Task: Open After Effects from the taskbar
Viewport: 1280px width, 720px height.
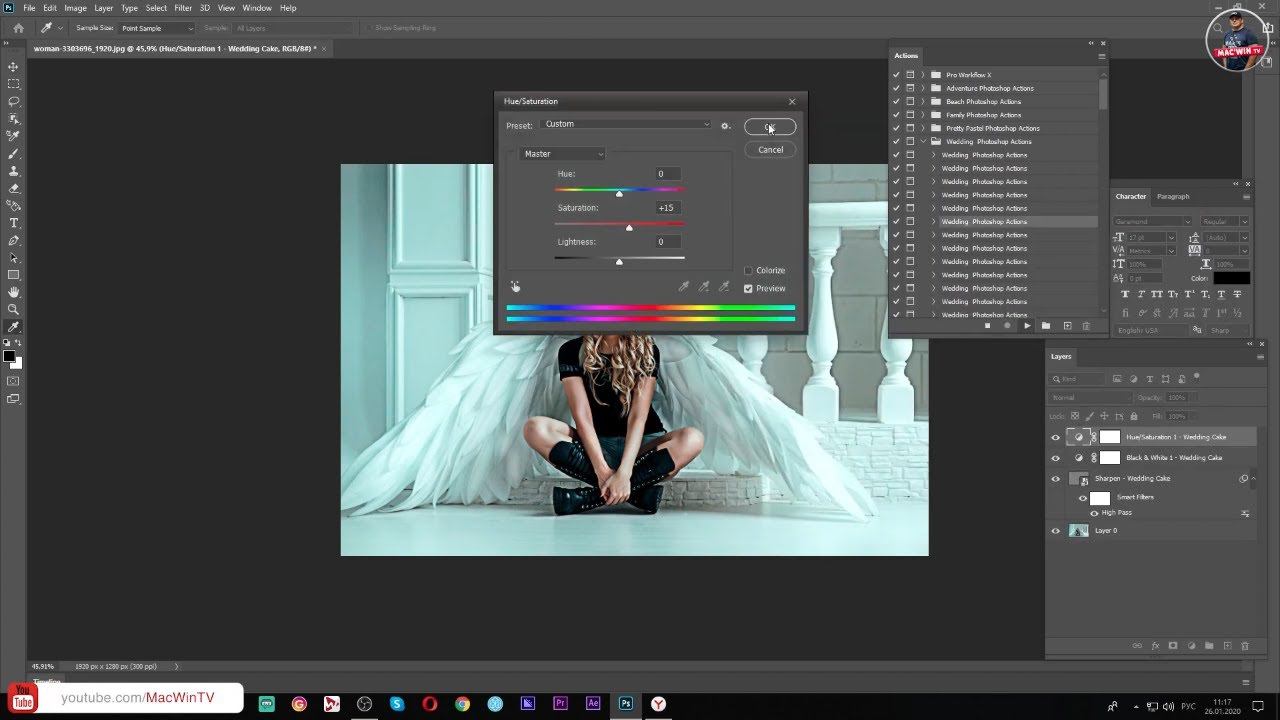Action: [593, 704]
